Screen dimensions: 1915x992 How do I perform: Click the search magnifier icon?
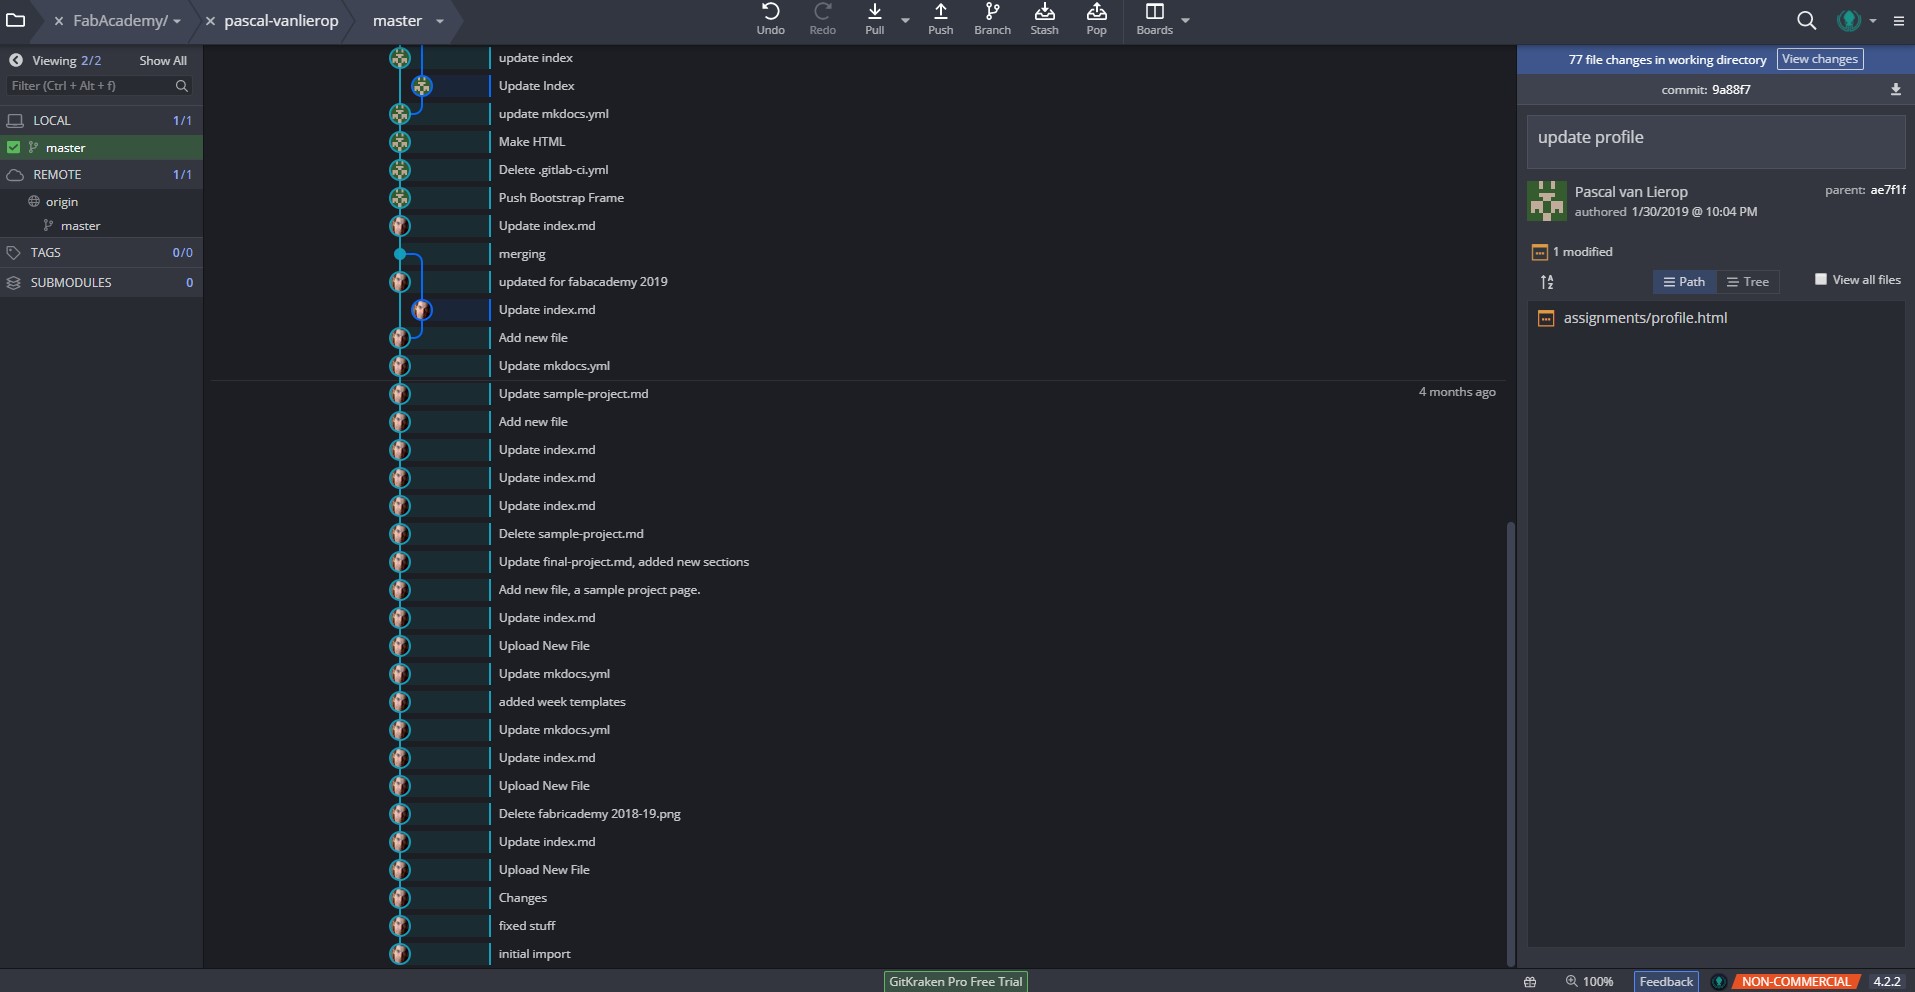click(1806, 20)
